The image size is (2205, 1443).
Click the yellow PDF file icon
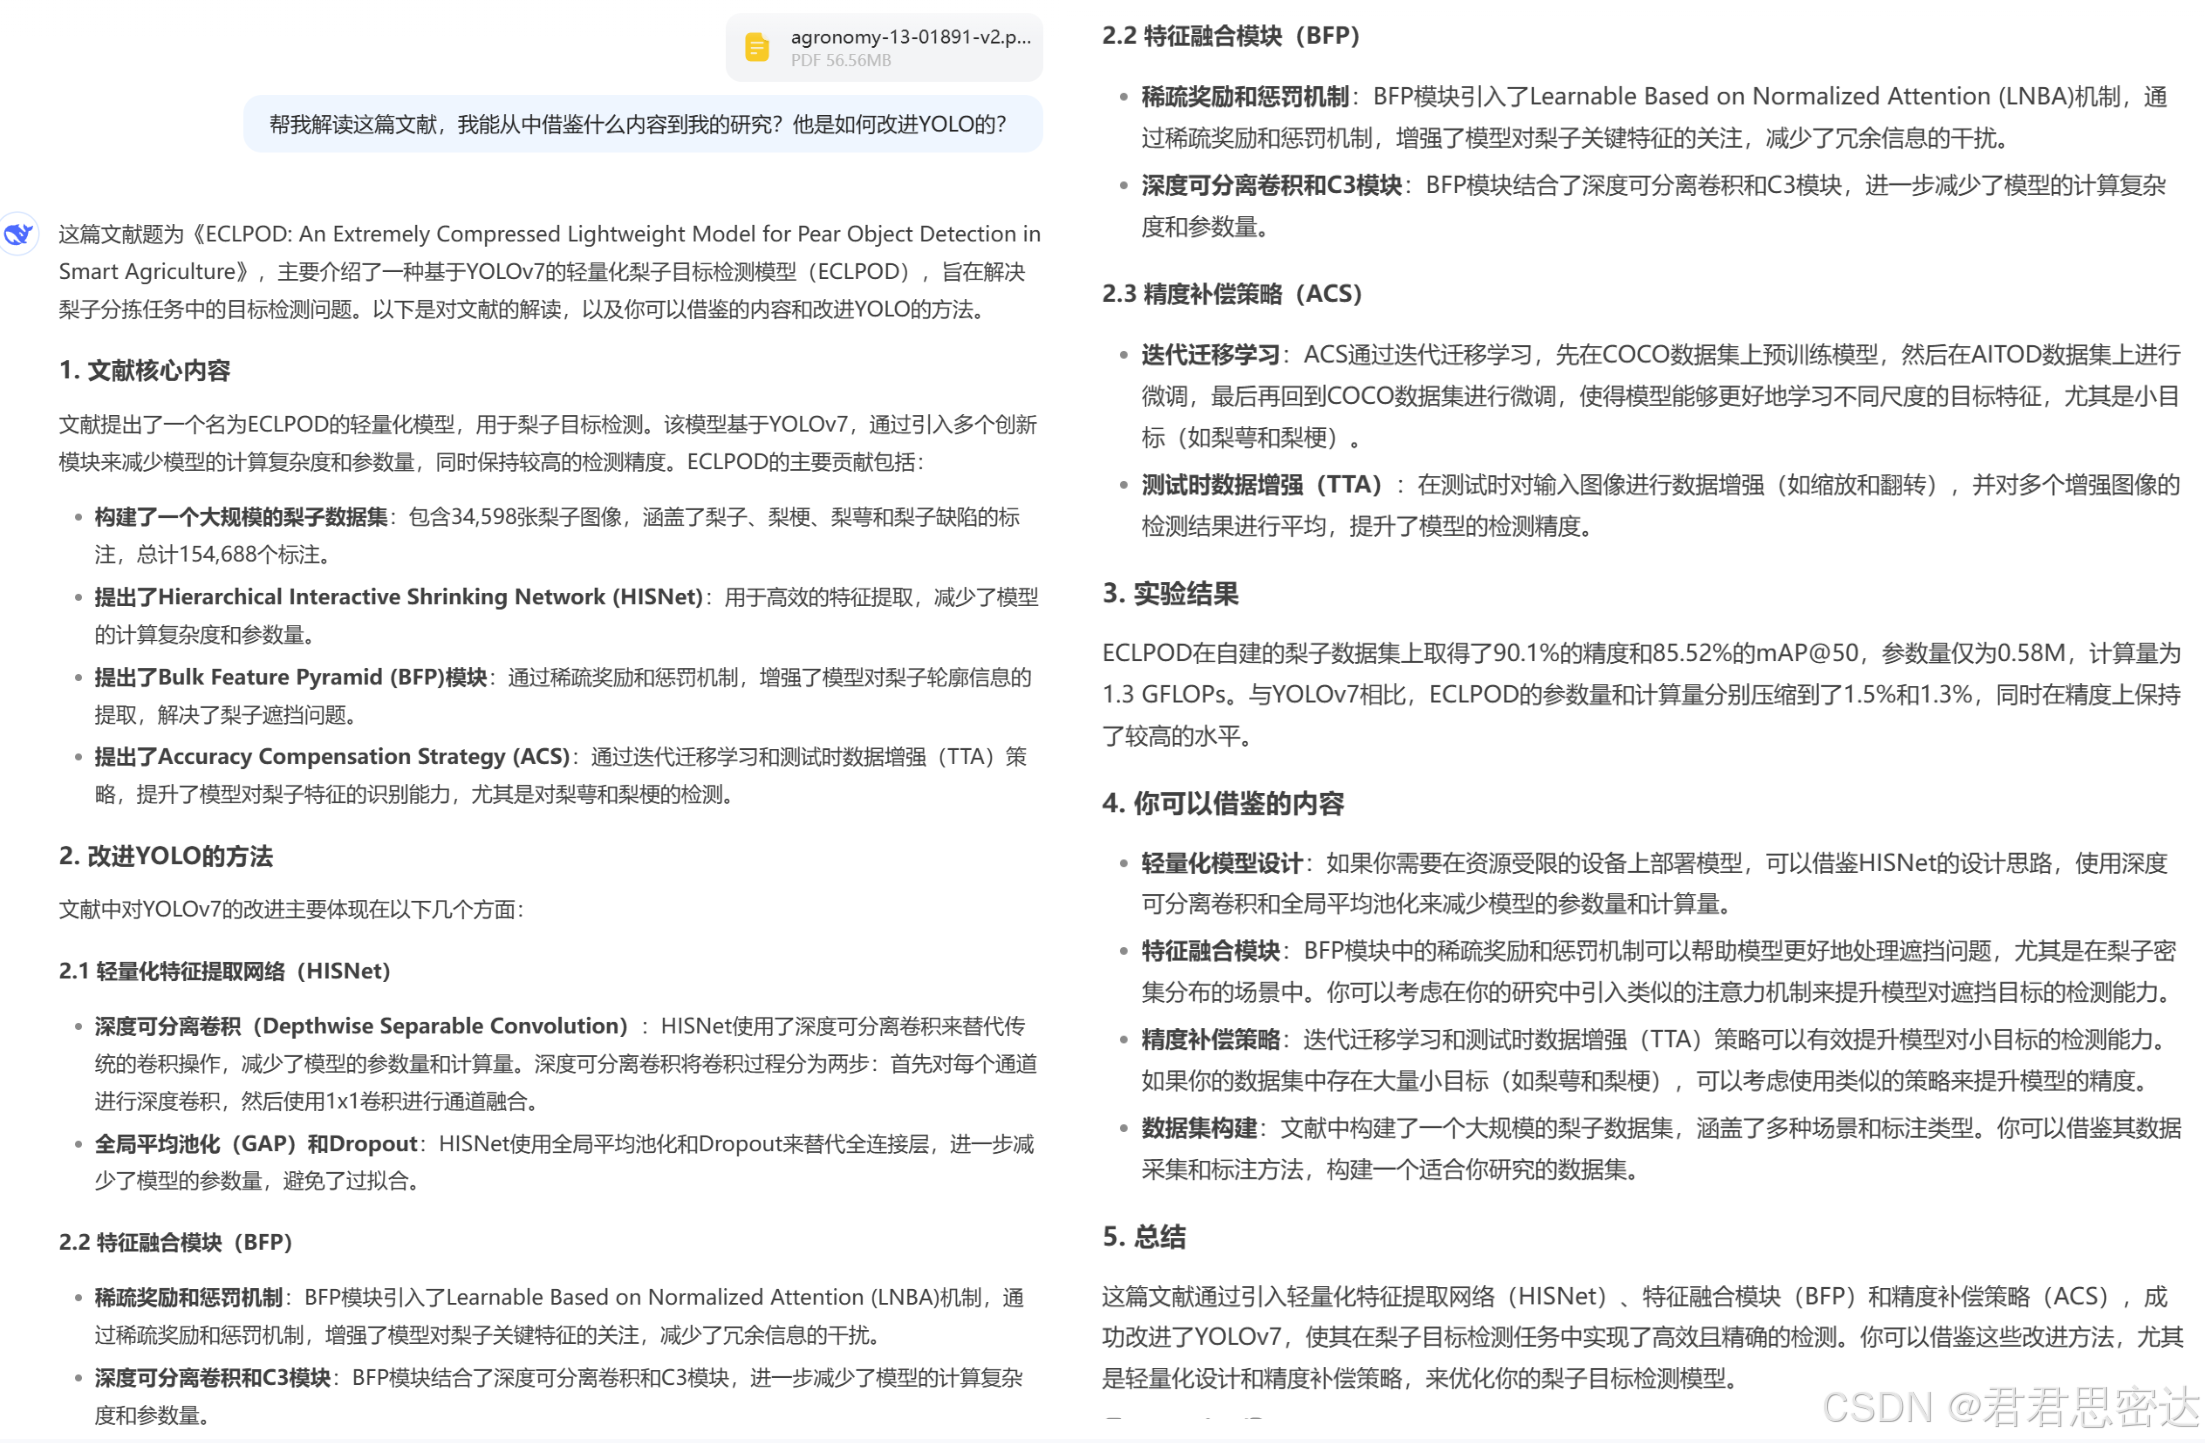(x=757, y=47)
